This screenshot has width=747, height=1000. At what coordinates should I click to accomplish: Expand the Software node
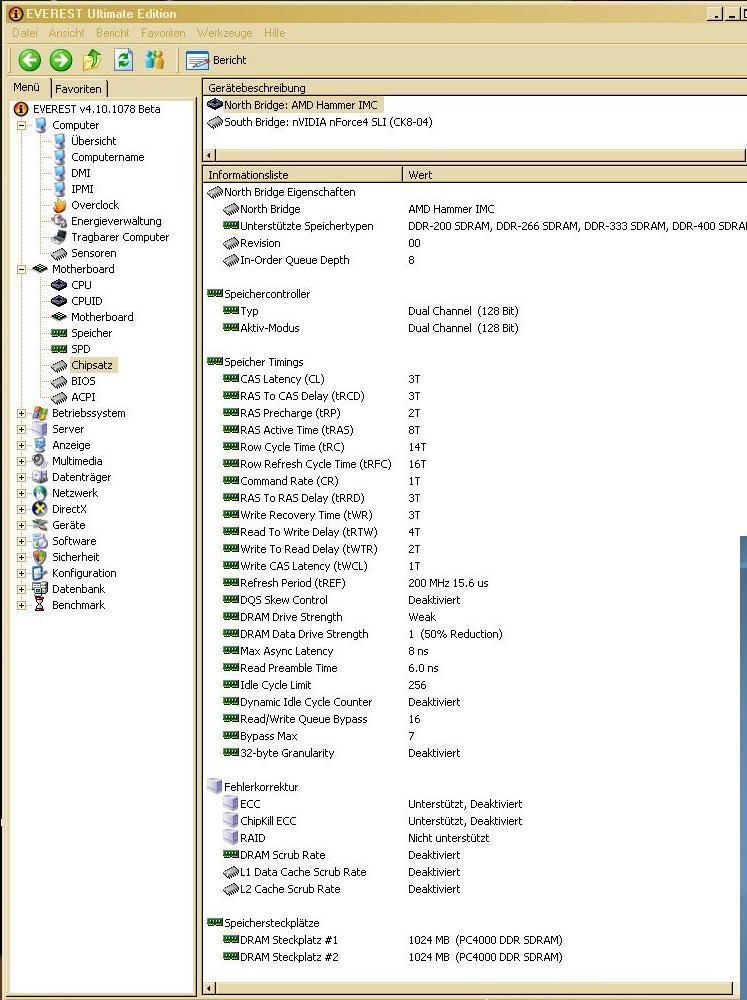(x=21, y=541)
